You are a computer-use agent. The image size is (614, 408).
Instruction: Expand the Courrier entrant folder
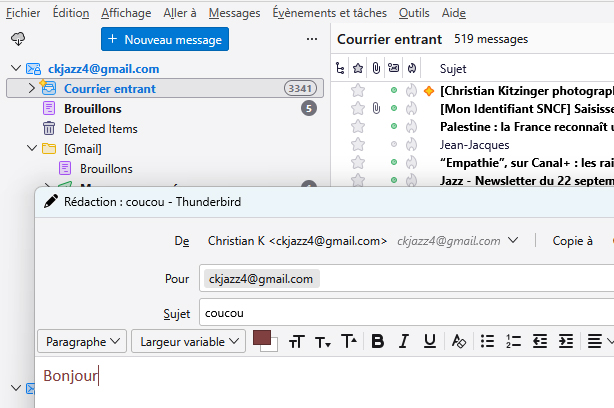[x=32, y=88]
